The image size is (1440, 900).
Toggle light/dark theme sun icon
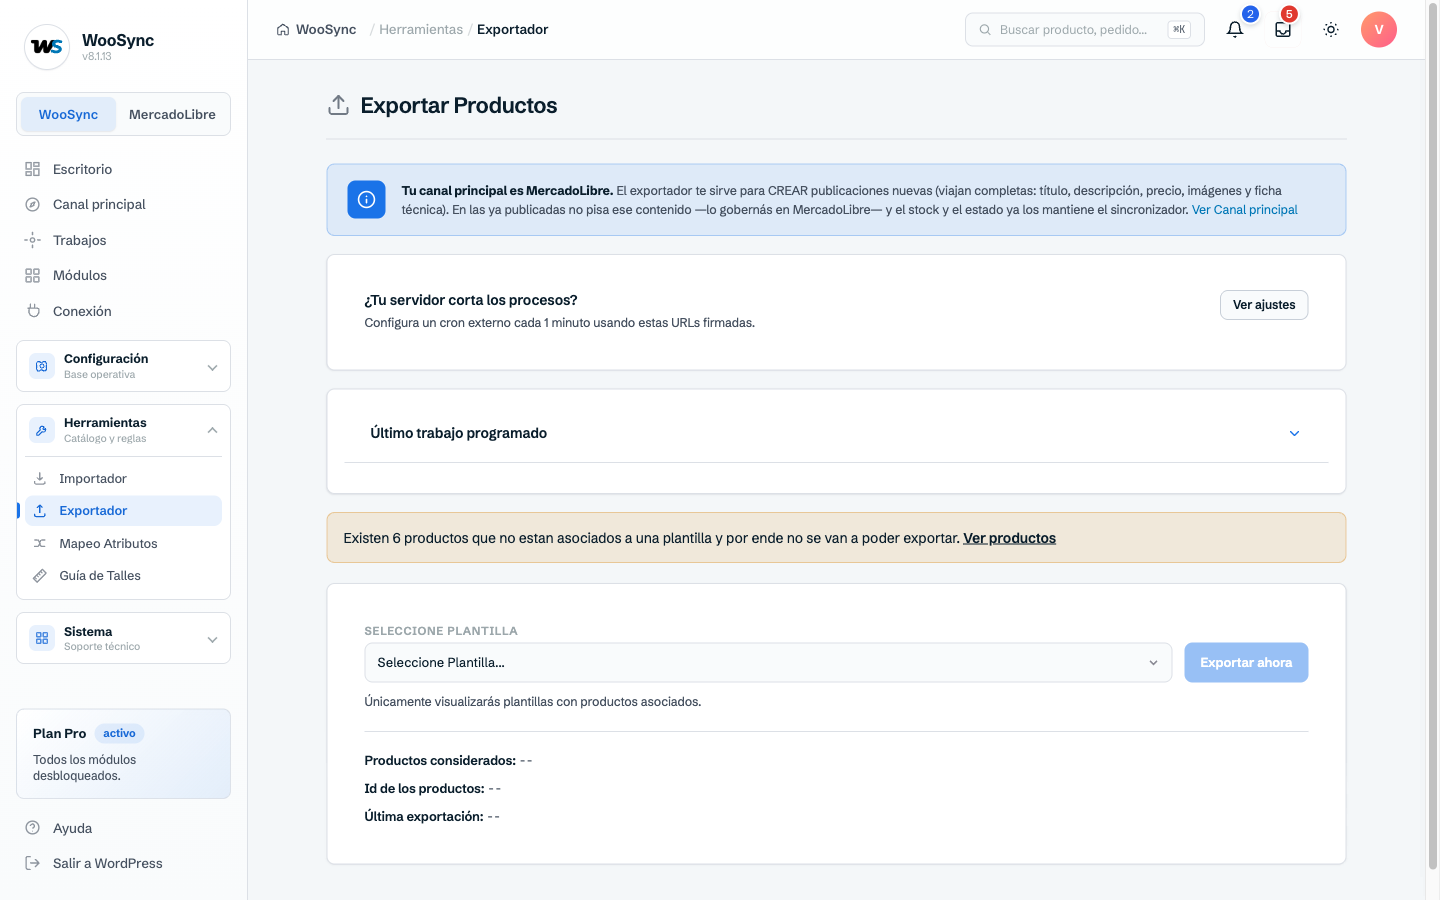click(x=1331, y=30)
